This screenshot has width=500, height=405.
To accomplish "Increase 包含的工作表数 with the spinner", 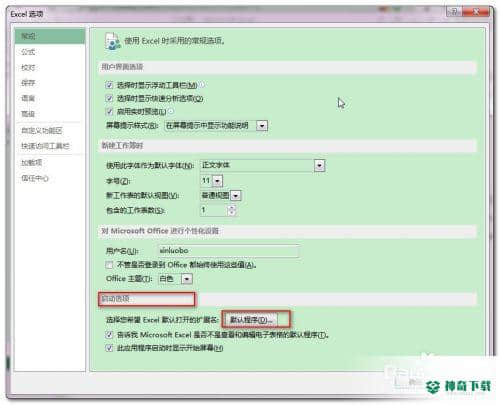I will click(x=232, y=207).
